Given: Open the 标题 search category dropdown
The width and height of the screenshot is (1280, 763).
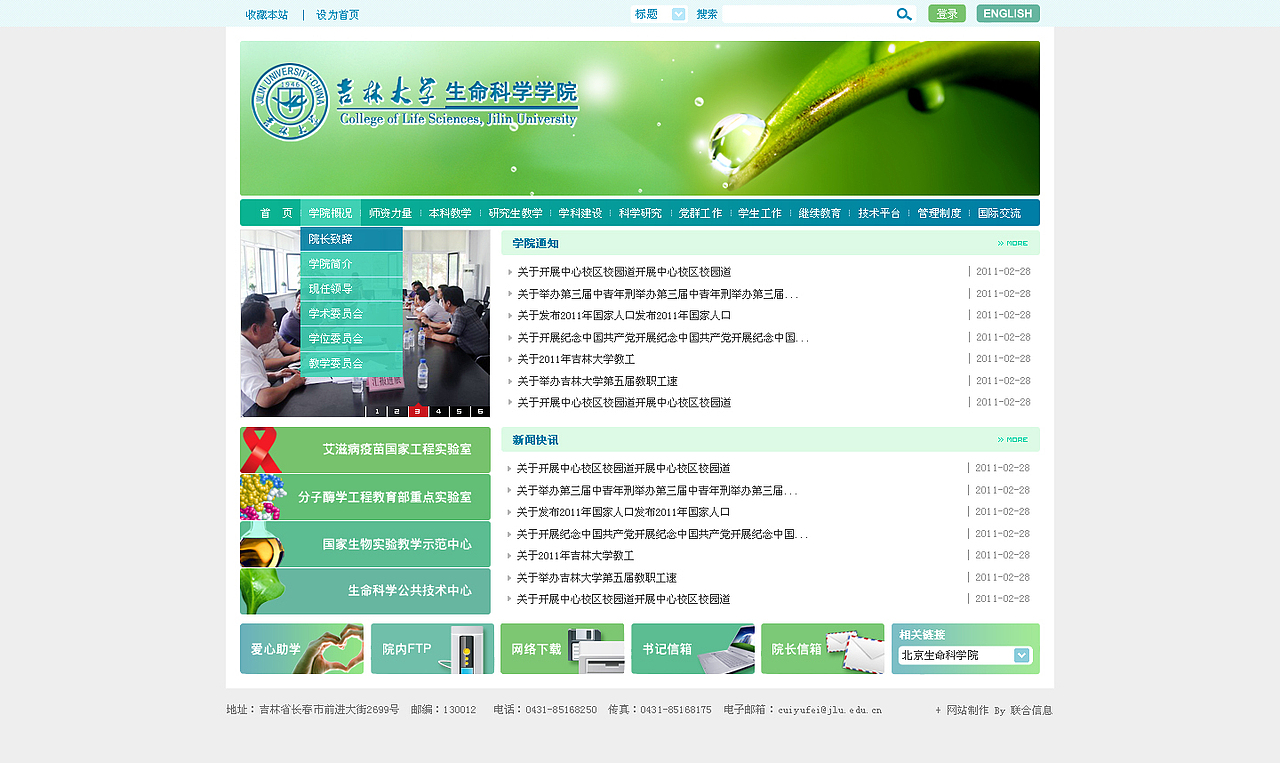Looking at the screenshot, I should click(x=678, y=14).
